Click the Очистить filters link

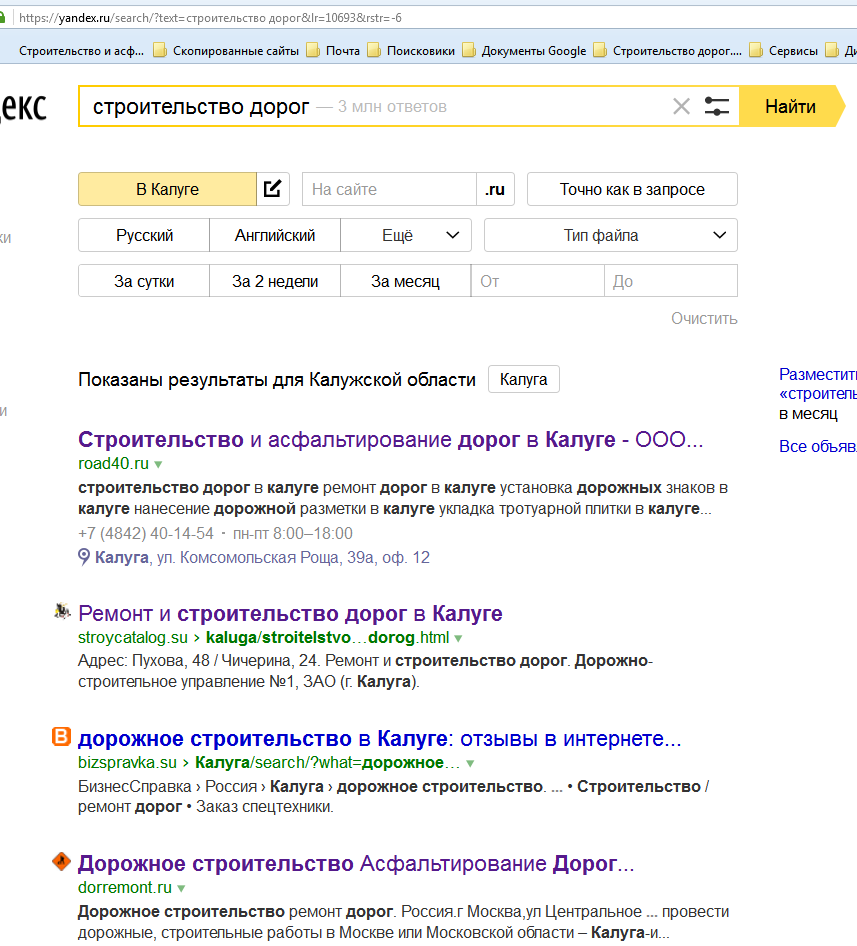tap(704, 319)
